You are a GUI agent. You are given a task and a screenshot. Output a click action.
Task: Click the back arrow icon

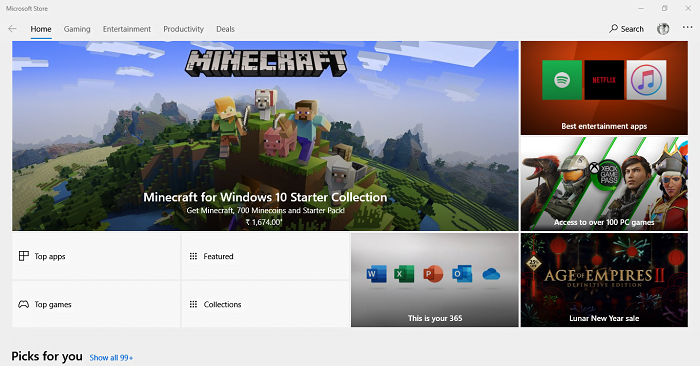12,29
